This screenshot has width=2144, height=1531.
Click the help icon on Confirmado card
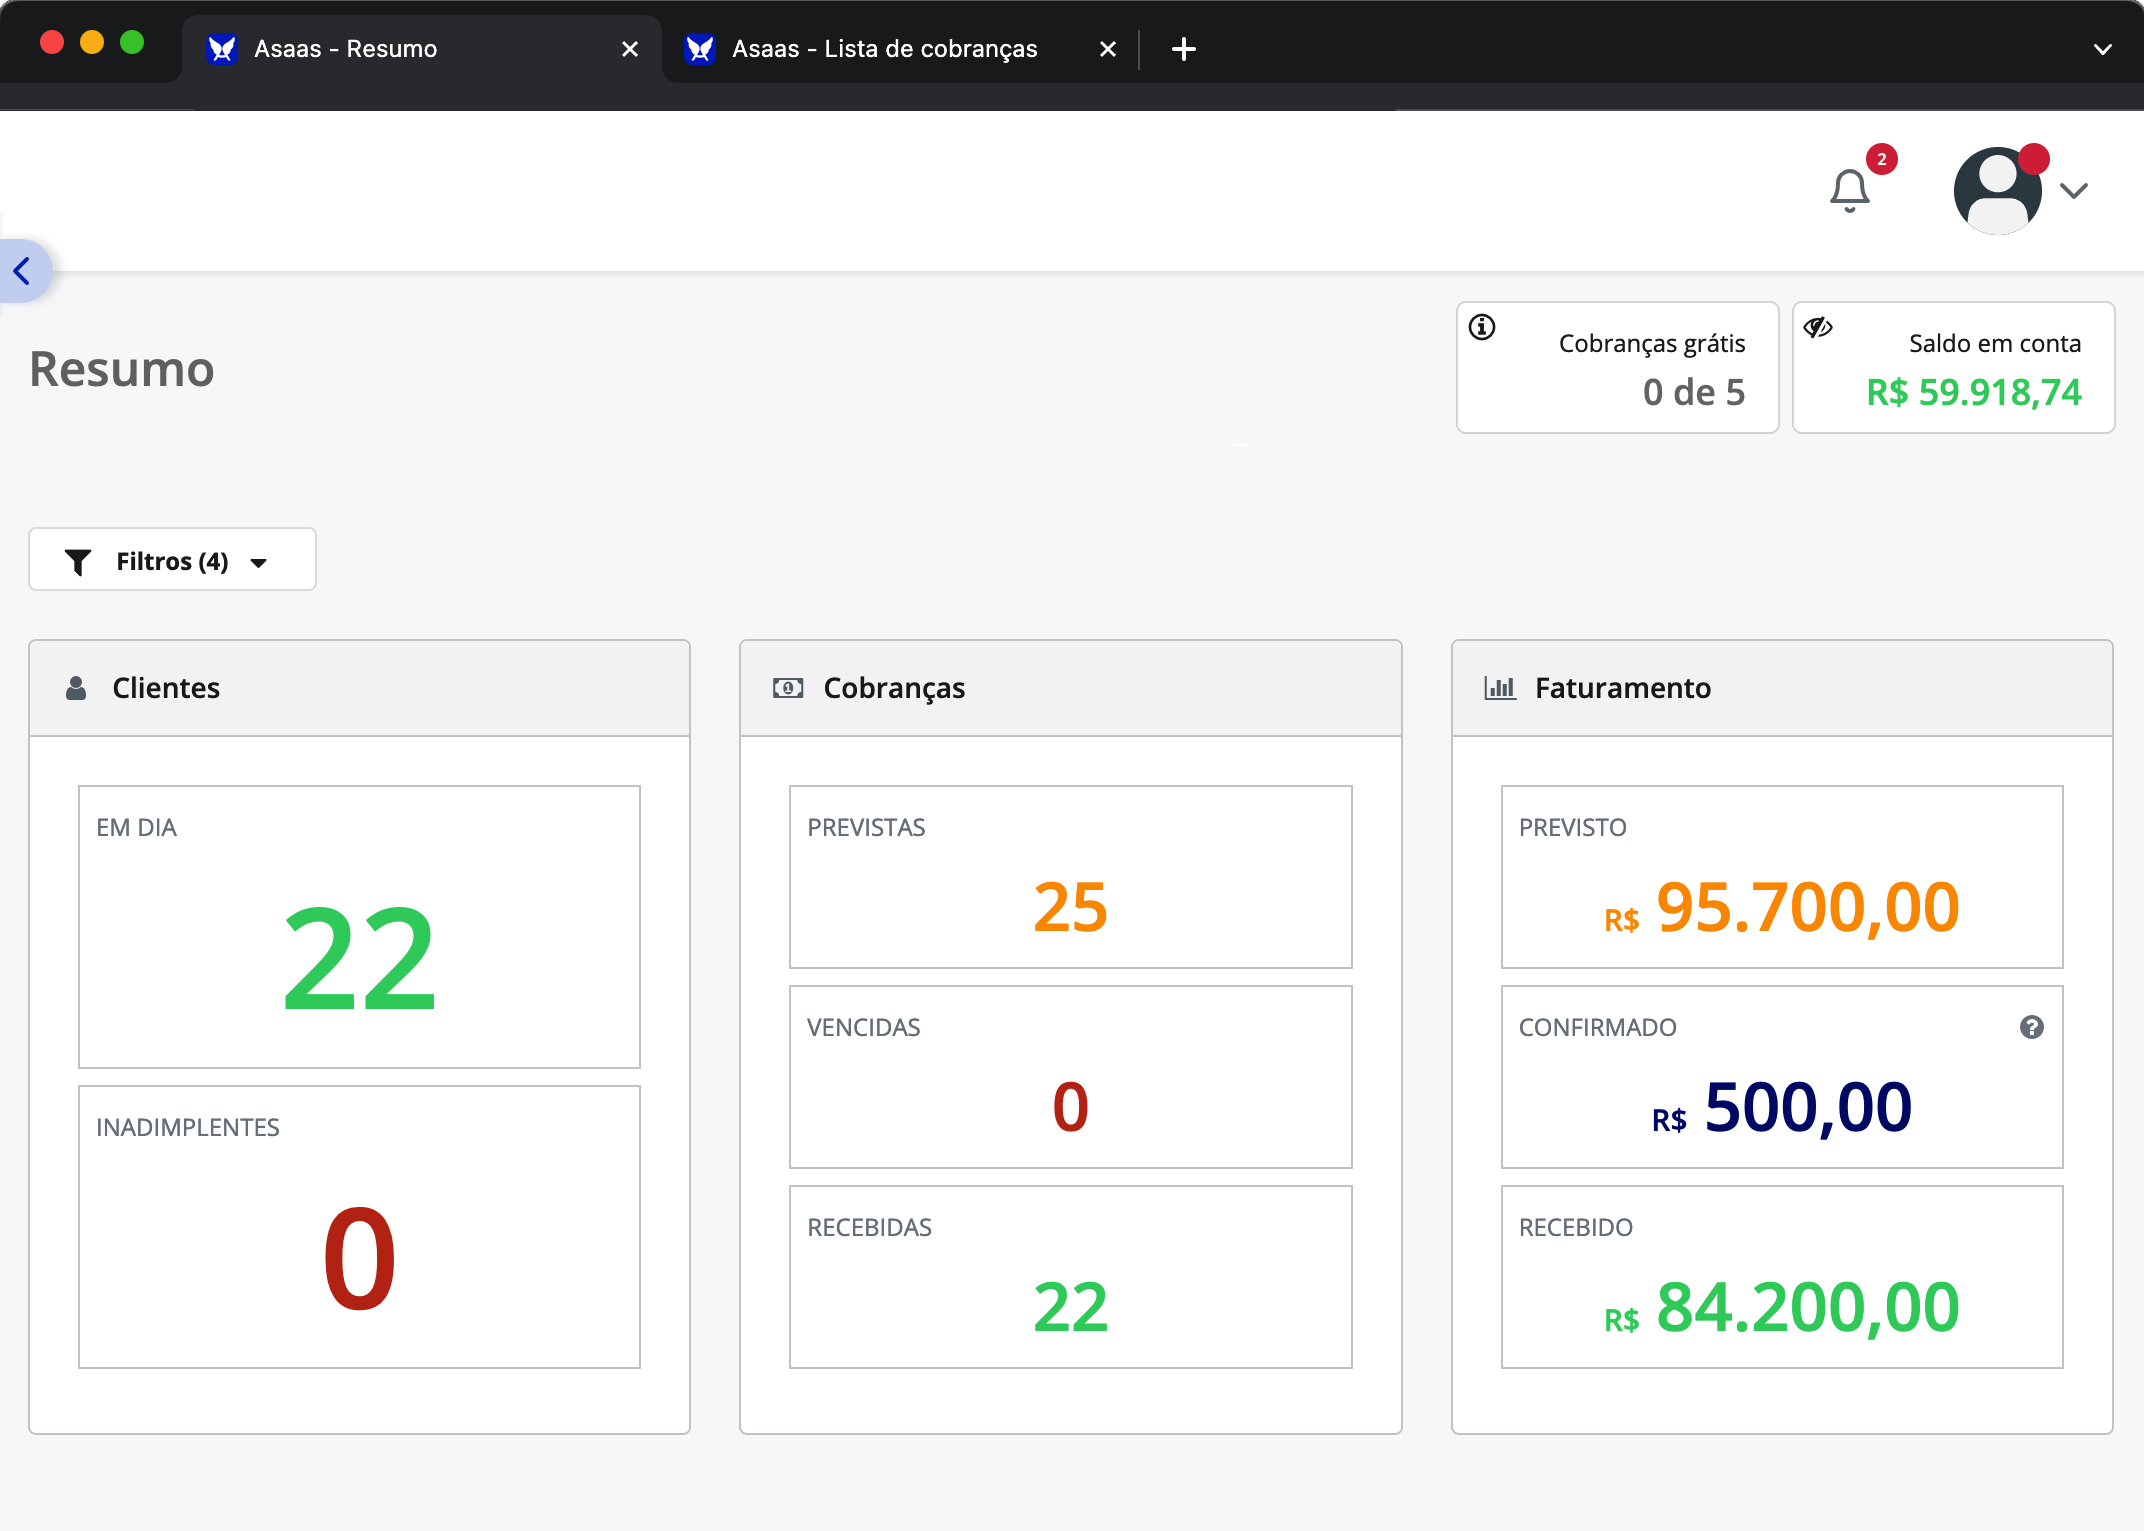click(2031, 1027)
